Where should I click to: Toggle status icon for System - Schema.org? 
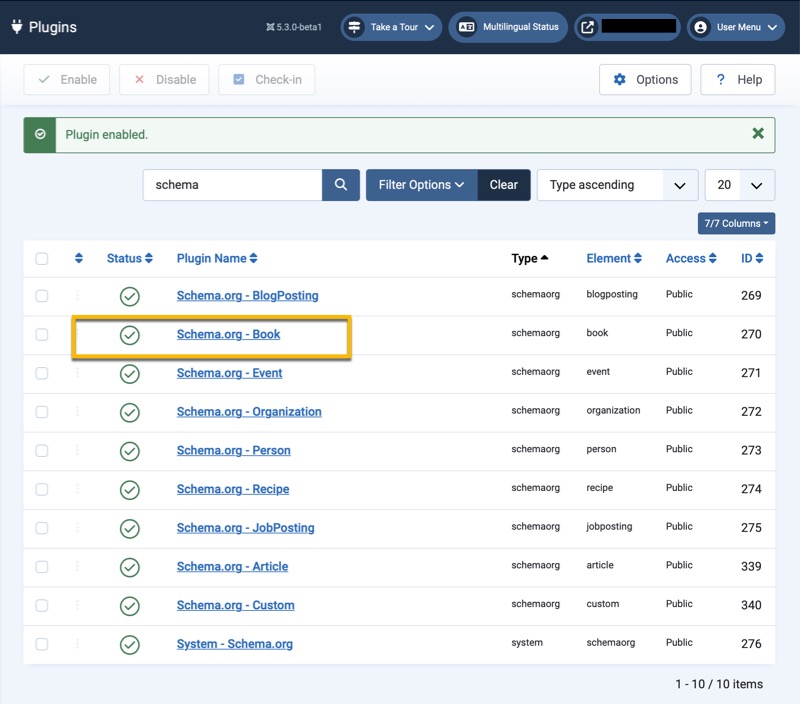pyautogui.click(x=129, y=645)
